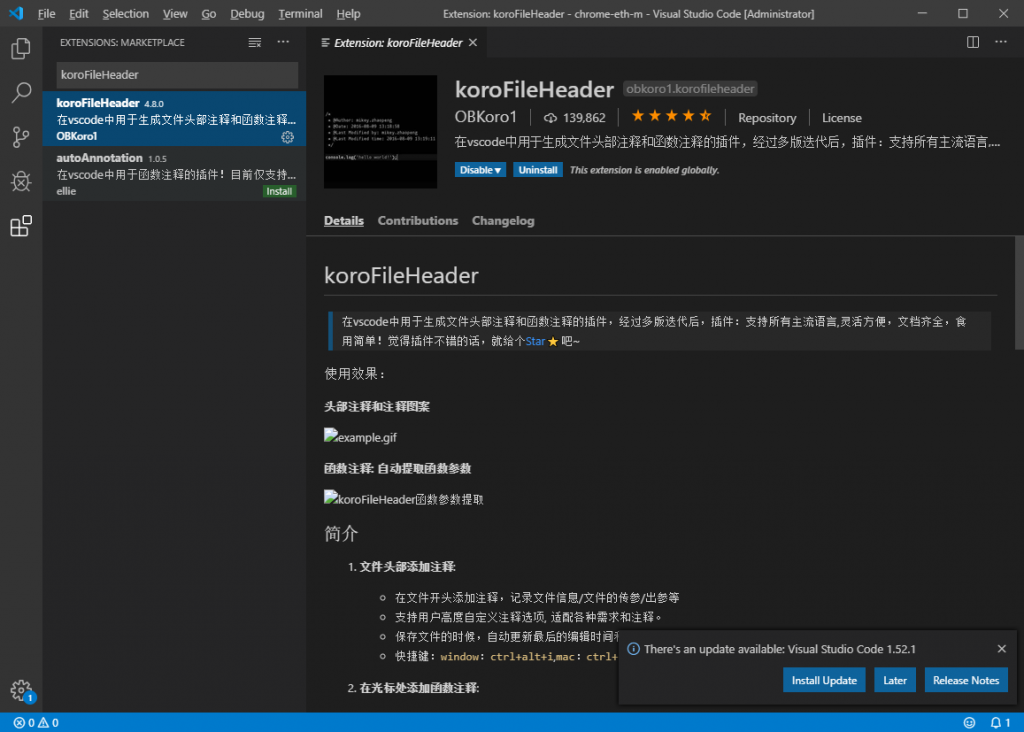The height and width of the screenshot is (732, 1024).
Task: Click the koroFileHeader README heading
Action: tap(401, 275)
